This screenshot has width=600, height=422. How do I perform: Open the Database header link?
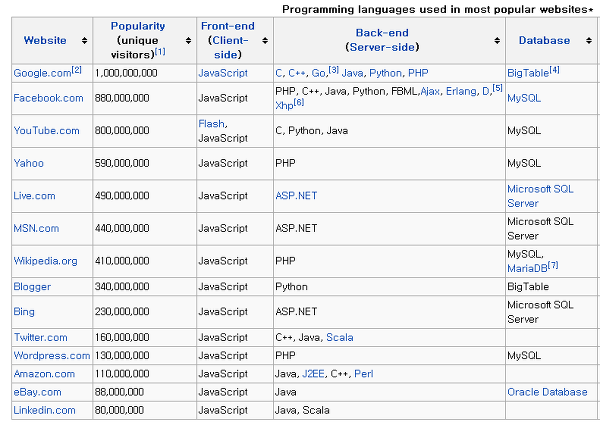tap(544, 41)
